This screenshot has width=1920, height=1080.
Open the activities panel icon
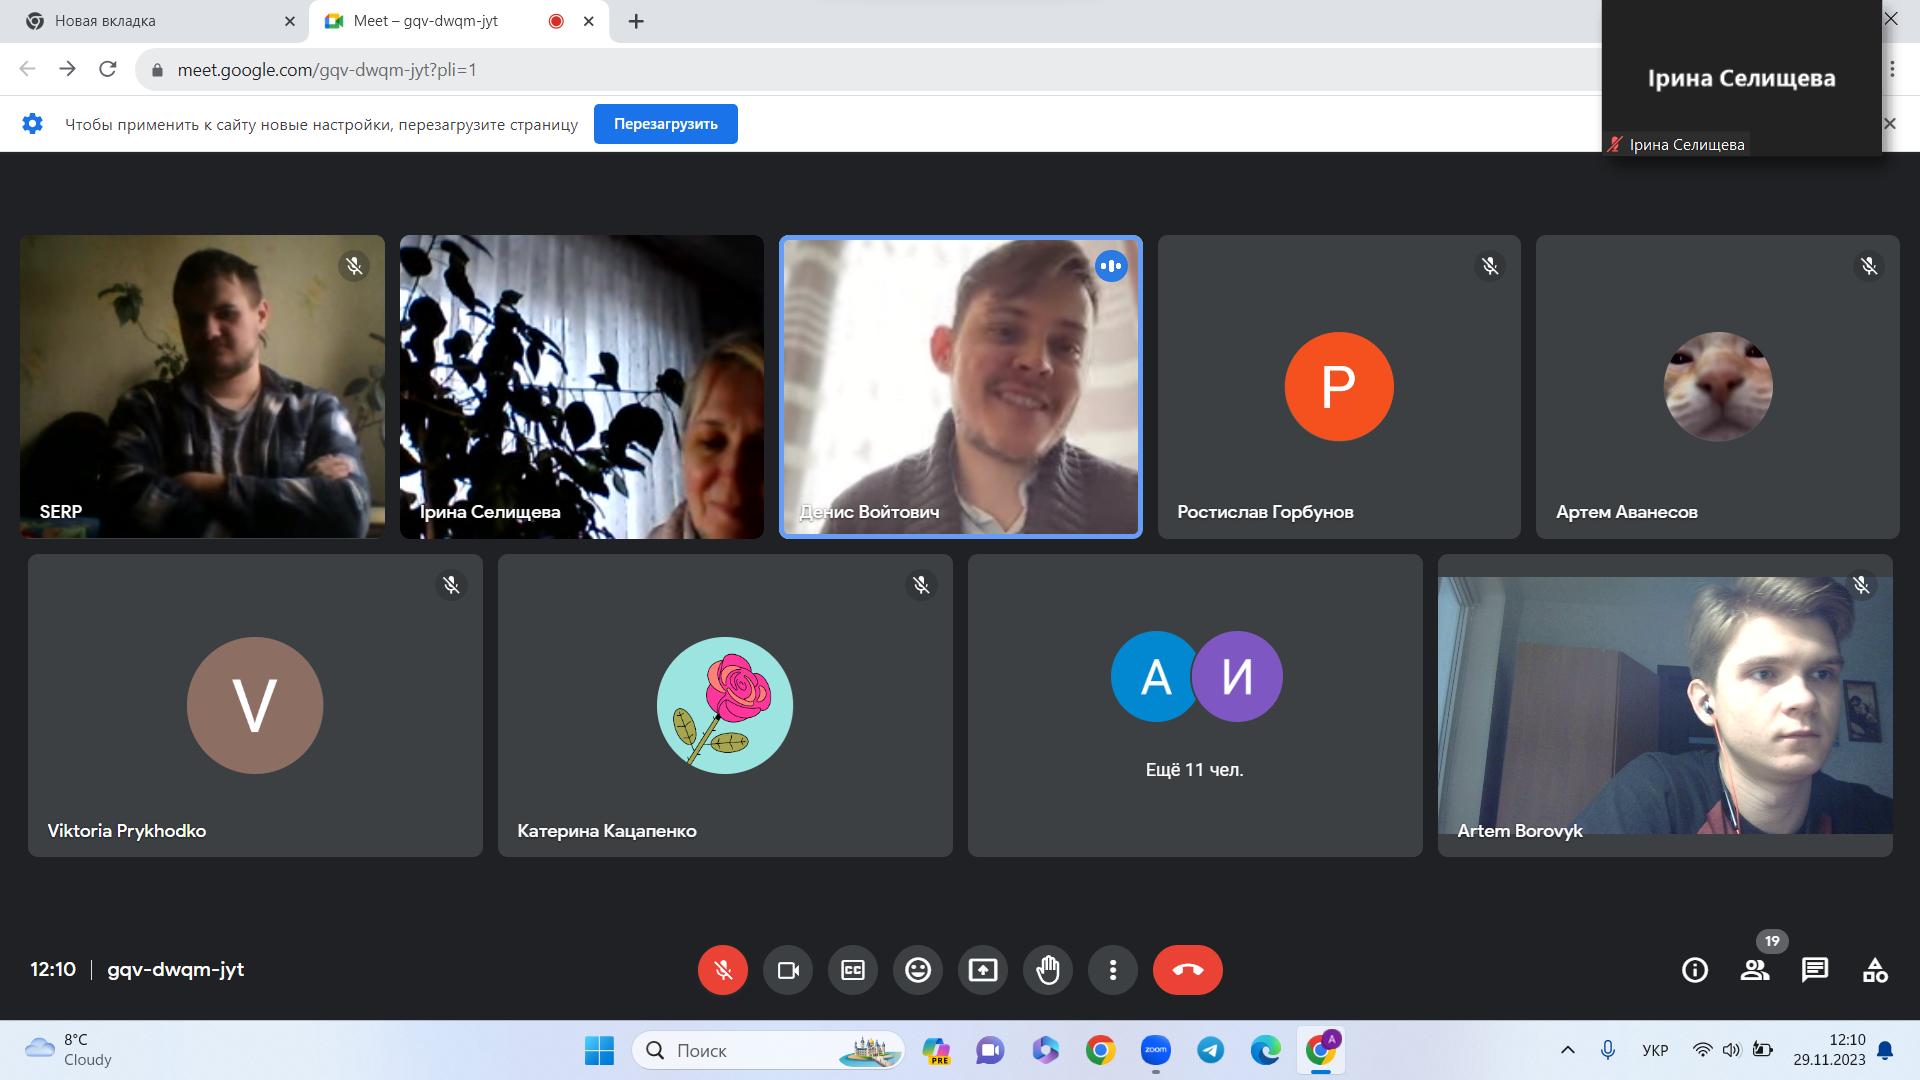pyautogui.click(x=1875, y=970)
